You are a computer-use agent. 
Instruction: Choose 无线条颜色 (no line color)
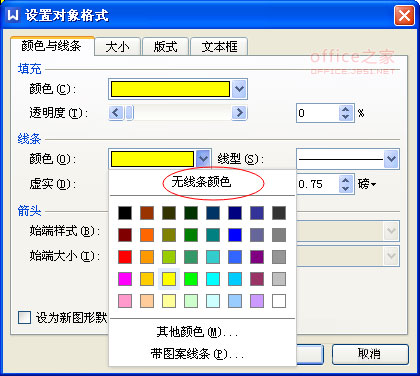[202, 182]
